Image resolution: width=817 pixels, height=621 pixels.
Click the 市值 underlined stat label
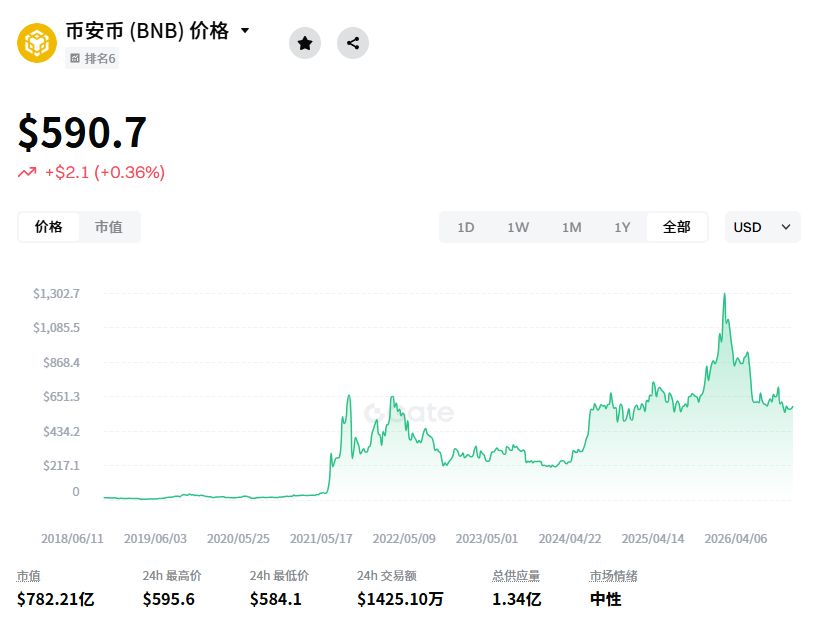click(x=29, y=576)
